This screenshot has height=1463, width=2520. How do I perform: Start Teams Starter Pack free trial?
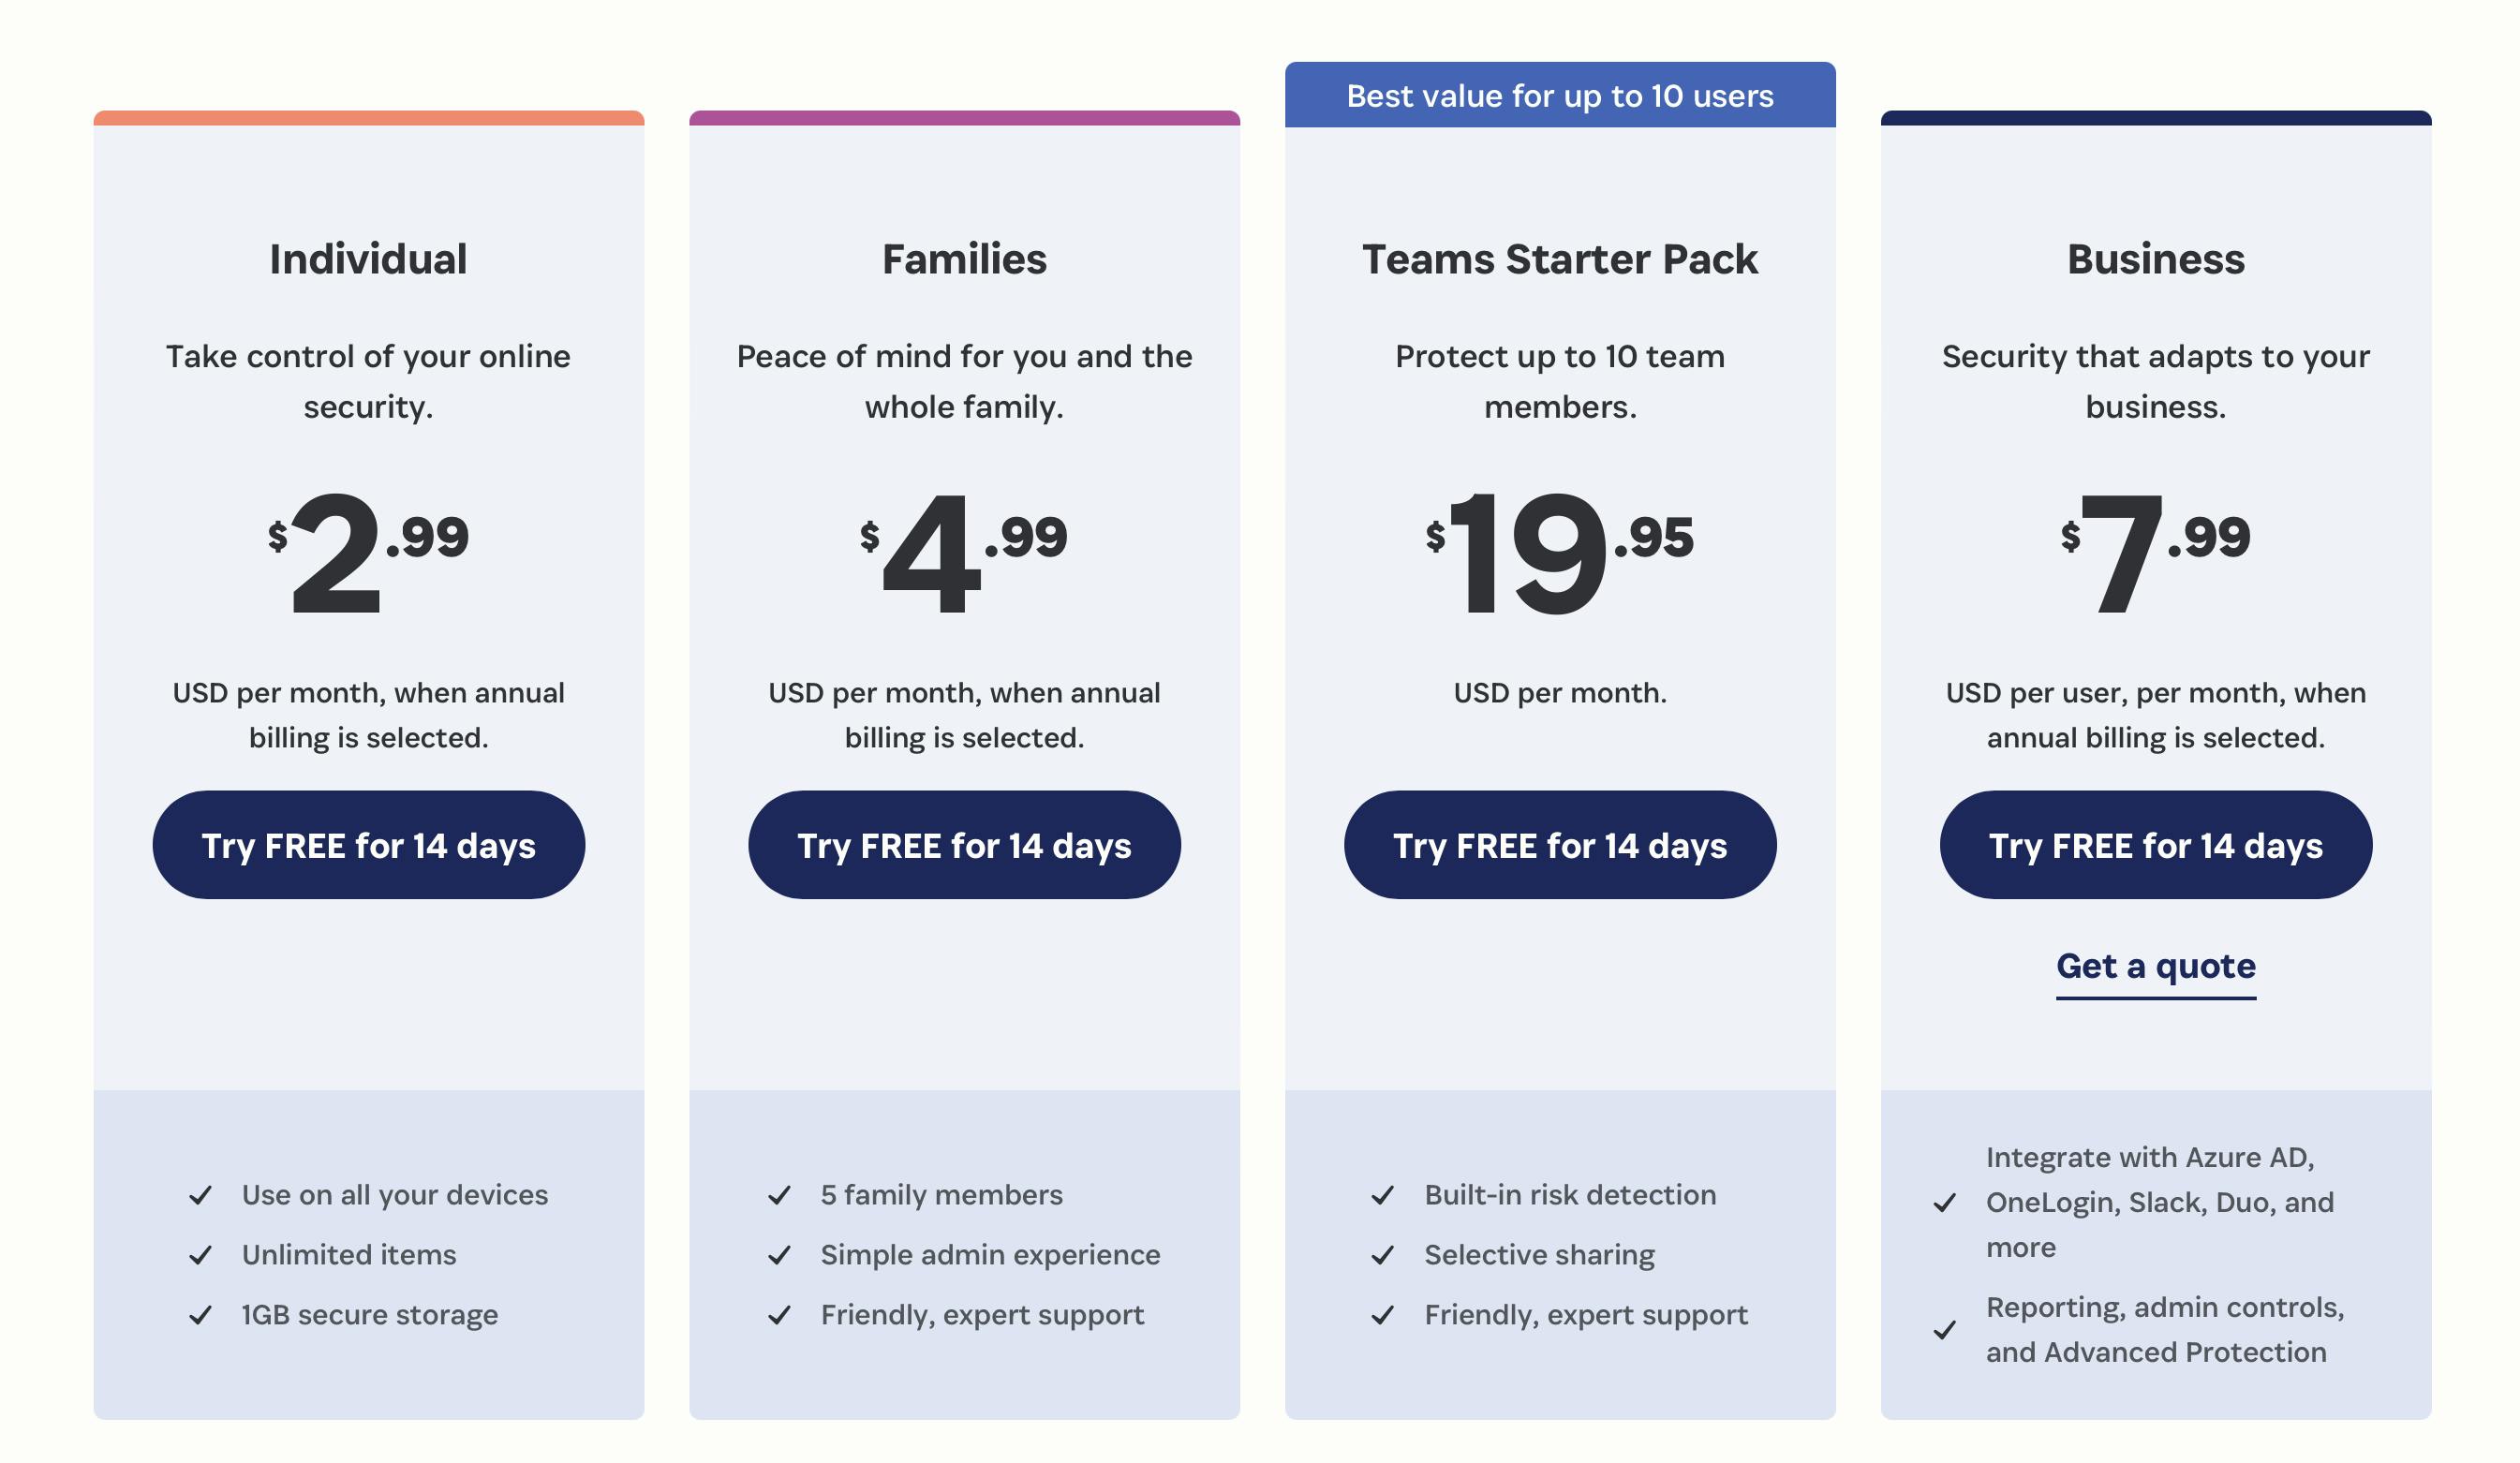[1559, 845]
